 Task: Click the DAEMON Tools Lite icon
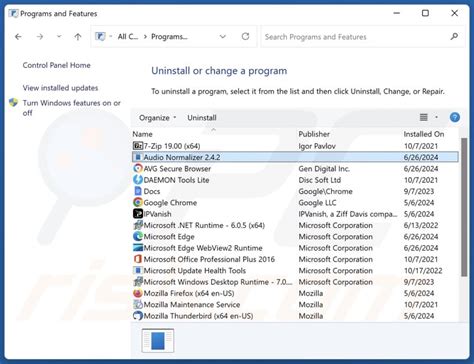tap(138, 180)
